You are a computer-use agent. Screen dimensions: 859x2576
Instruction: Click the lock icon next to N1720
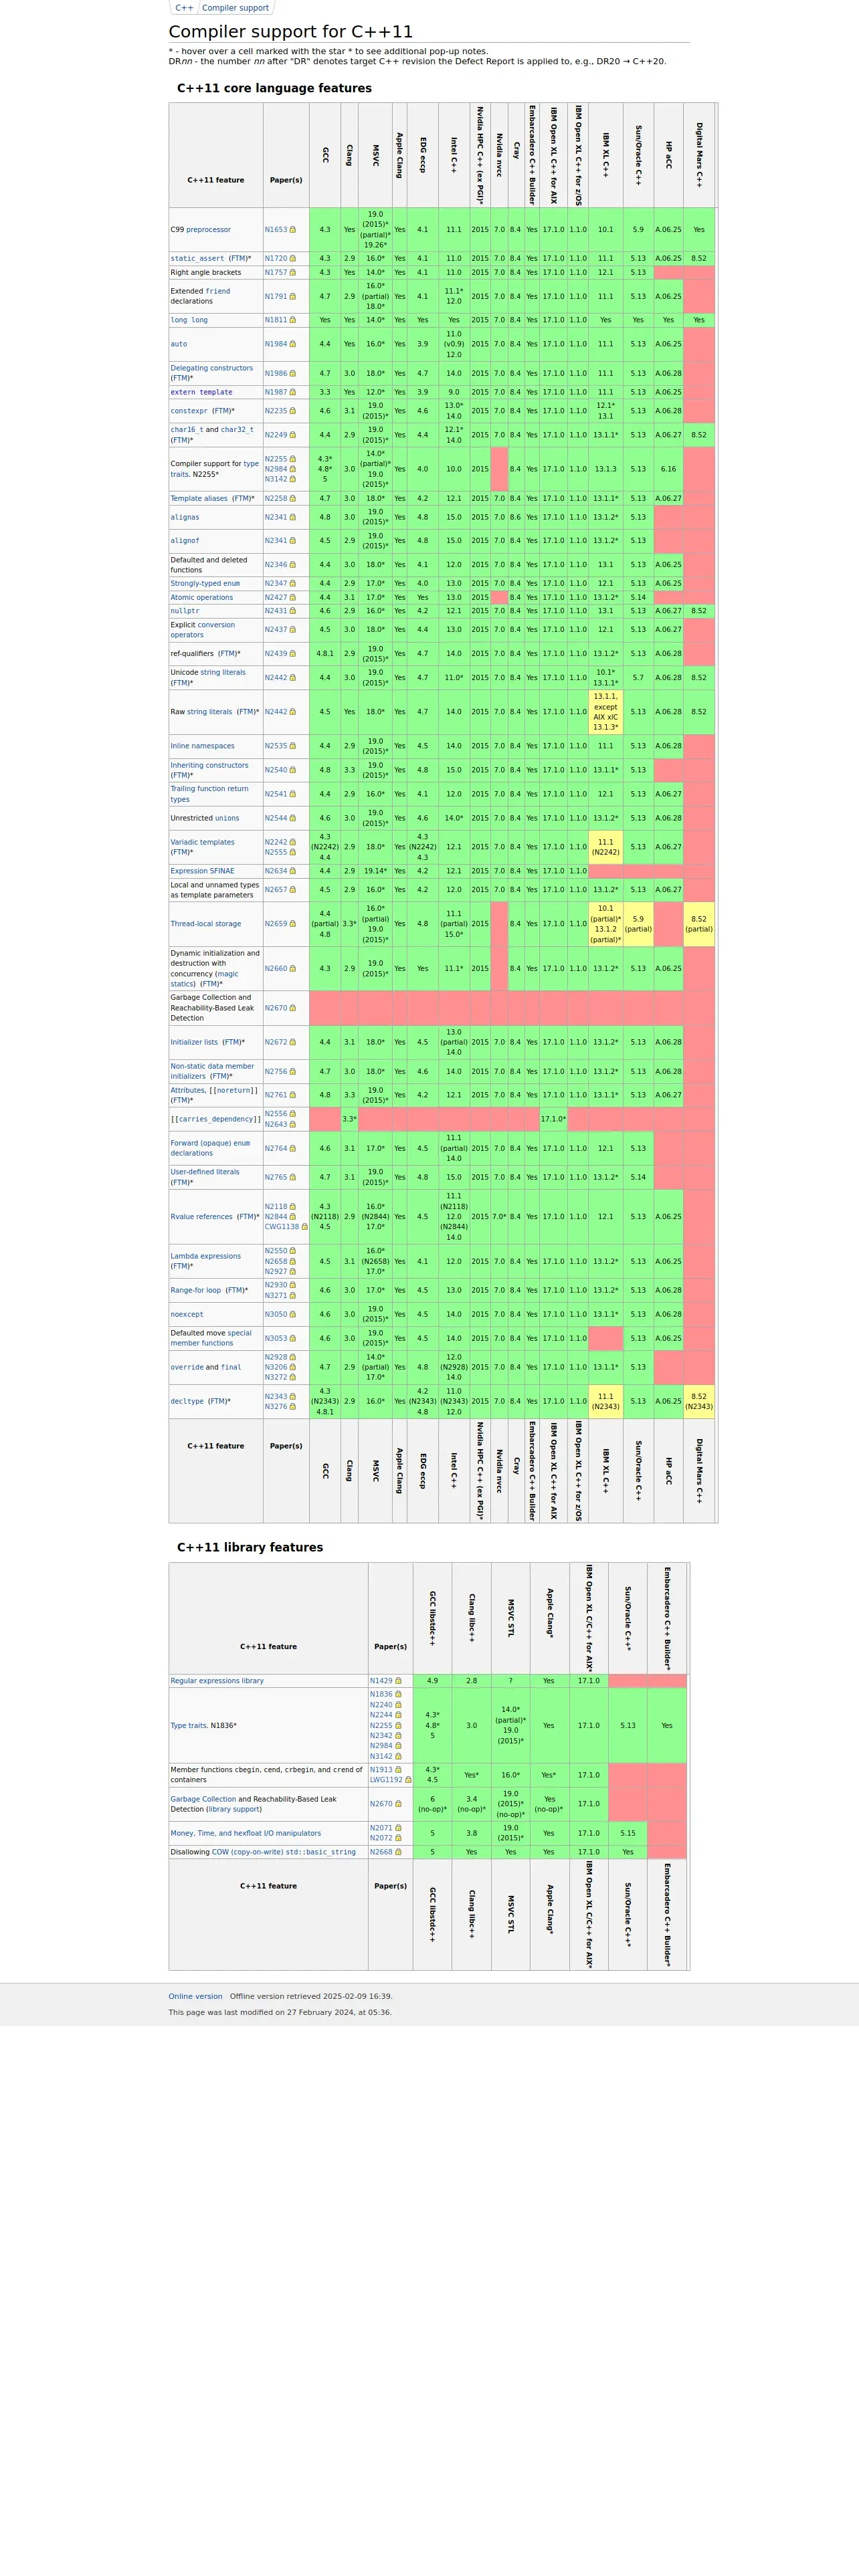[x=293, y=258]
